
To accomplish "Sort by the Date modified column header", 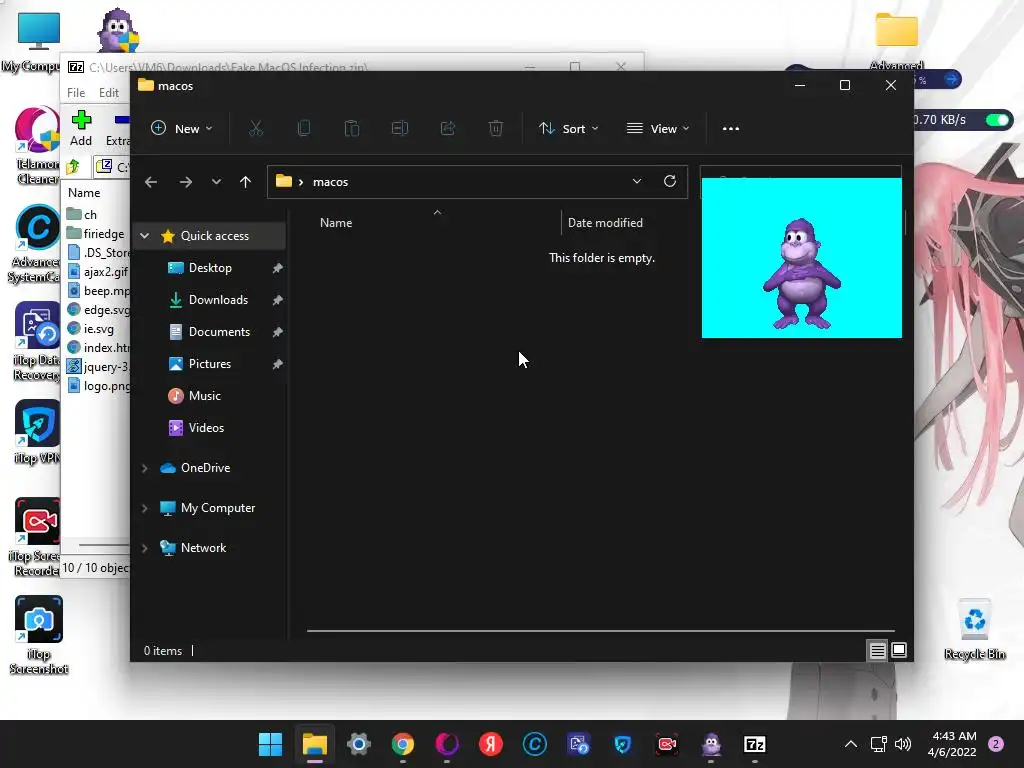I will click(x=605, y=223).
